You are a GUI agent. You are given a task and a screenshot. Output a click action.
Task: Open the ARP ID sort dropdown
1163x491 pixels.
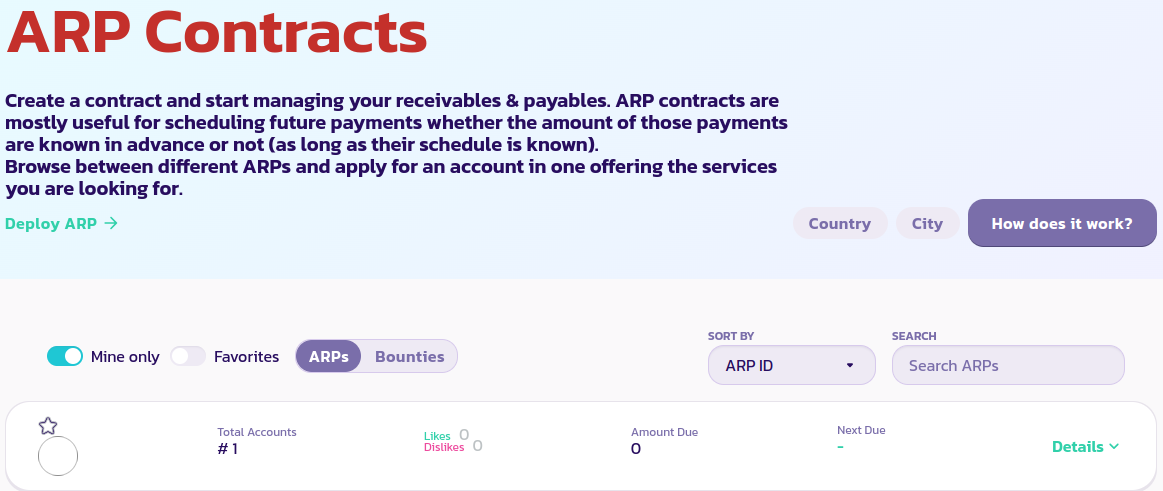791,365
